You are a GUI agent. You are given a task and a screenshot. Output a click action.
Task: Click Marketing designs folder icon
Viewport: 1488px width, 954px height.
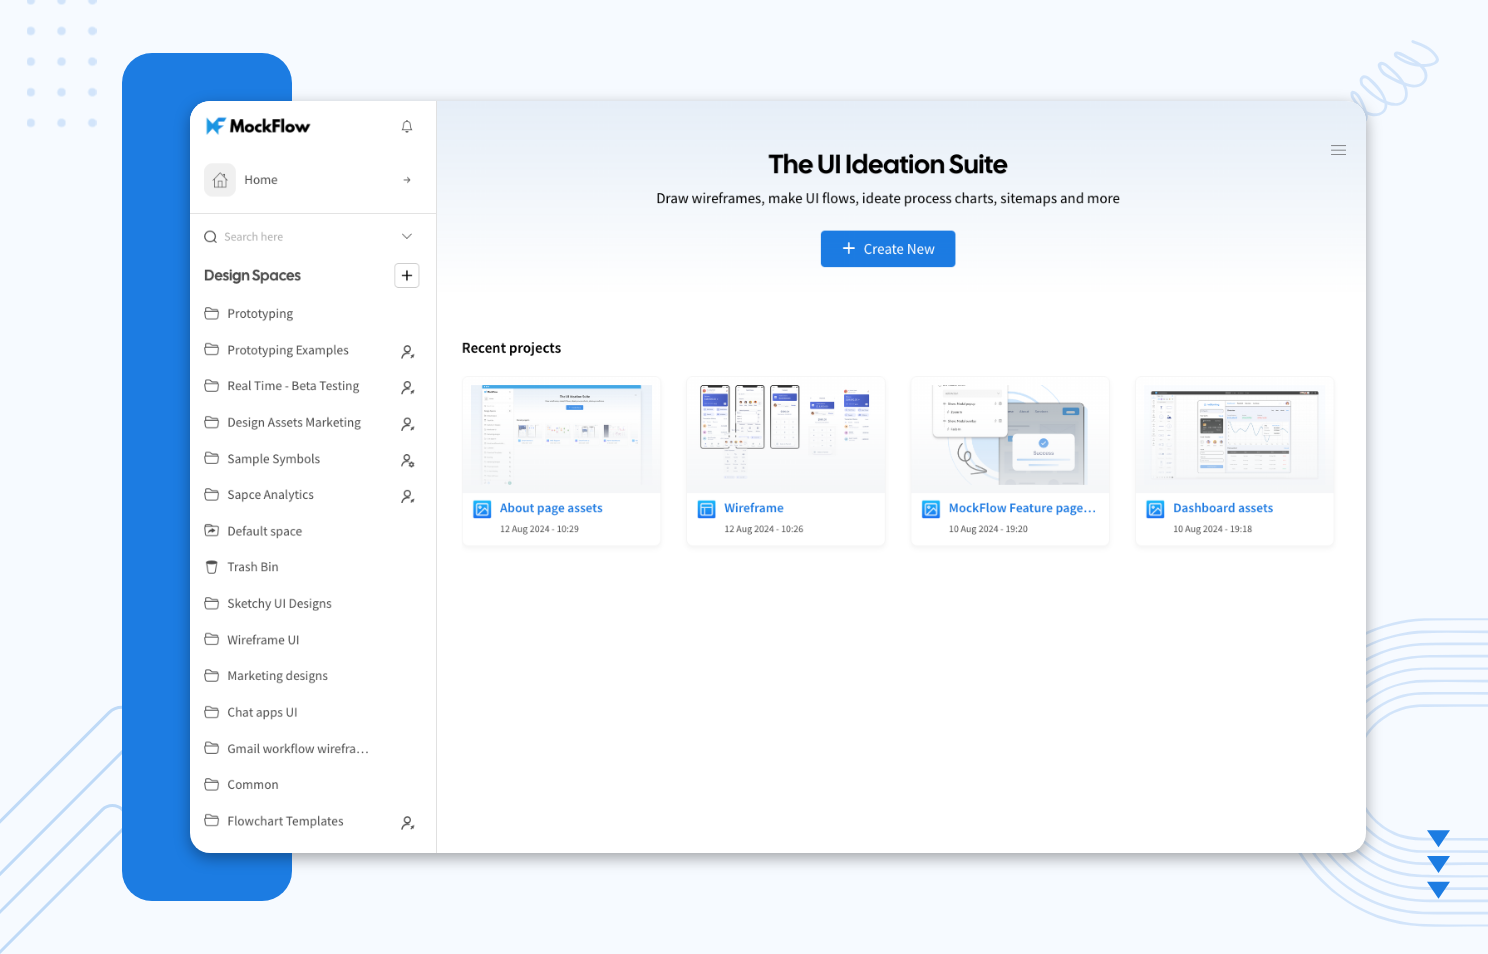[212, 675]
